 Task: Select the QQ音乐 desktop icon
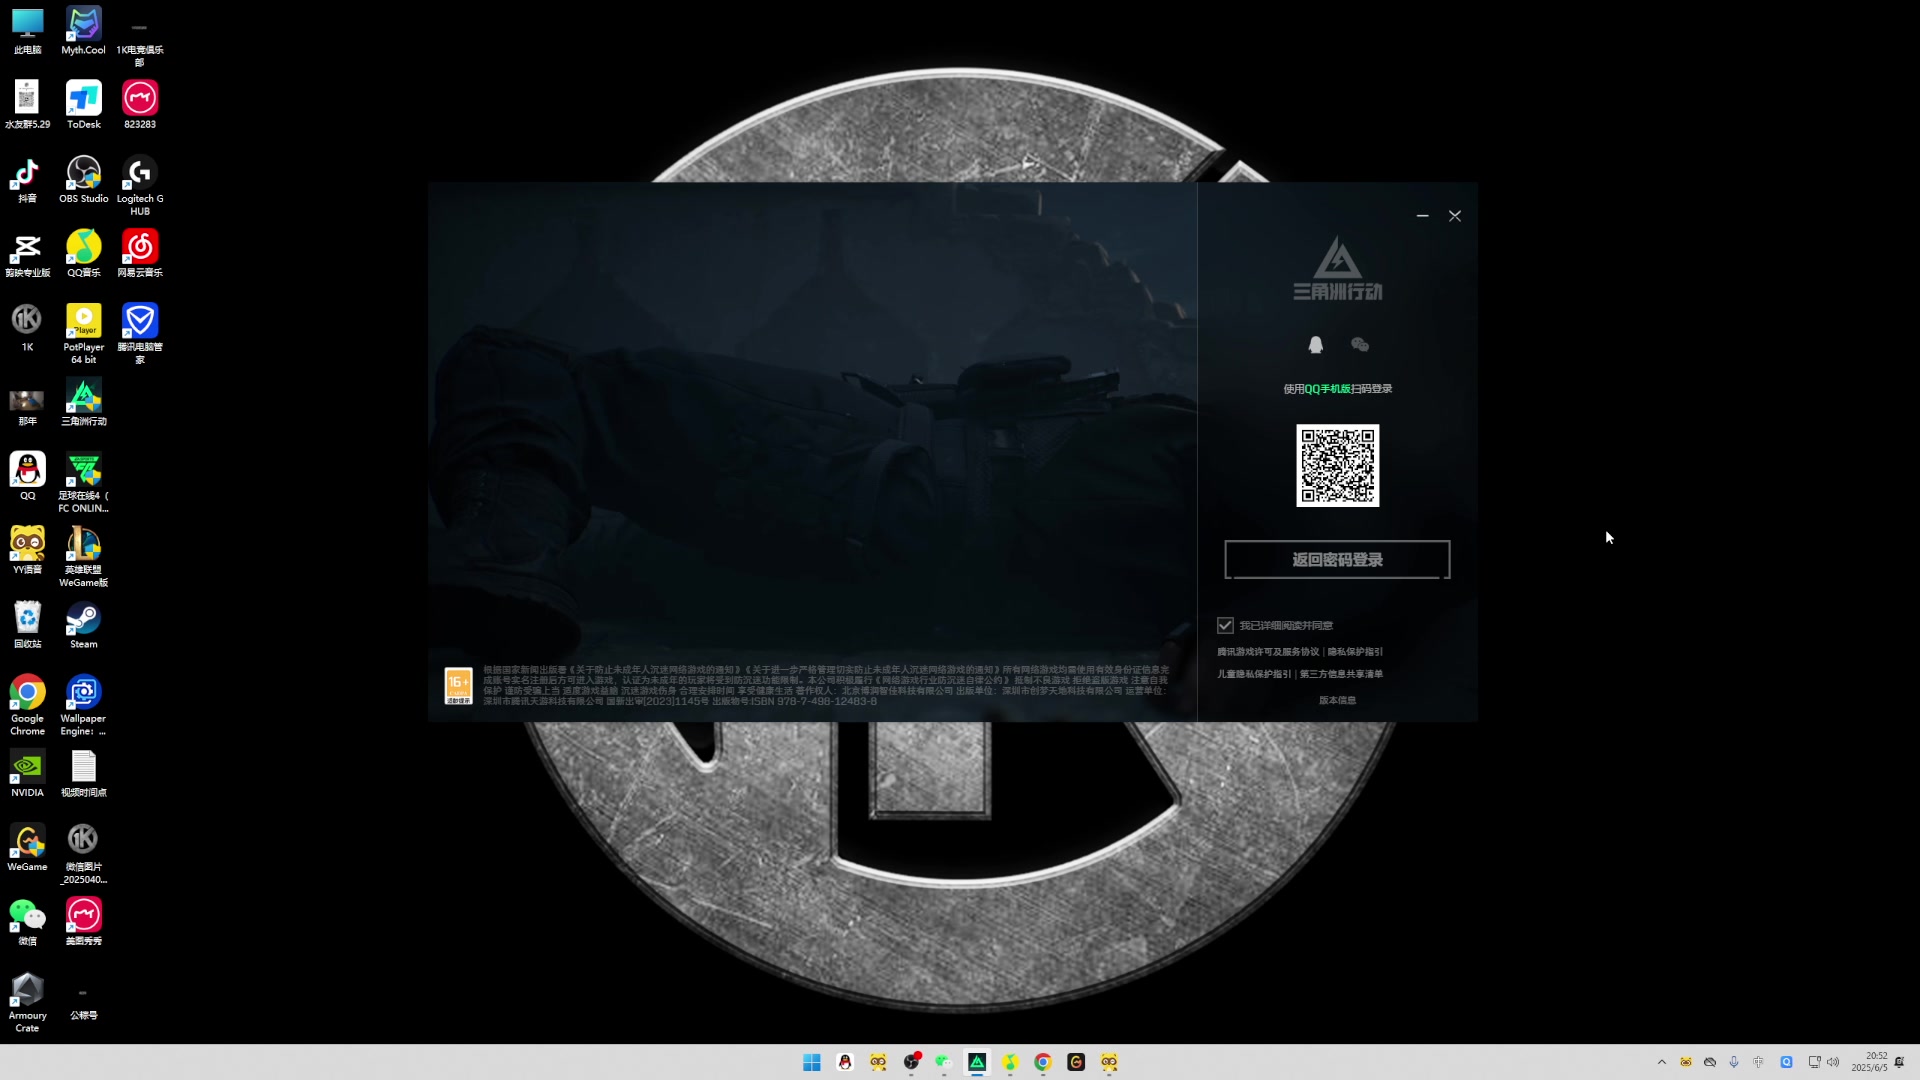coord(83,254)
